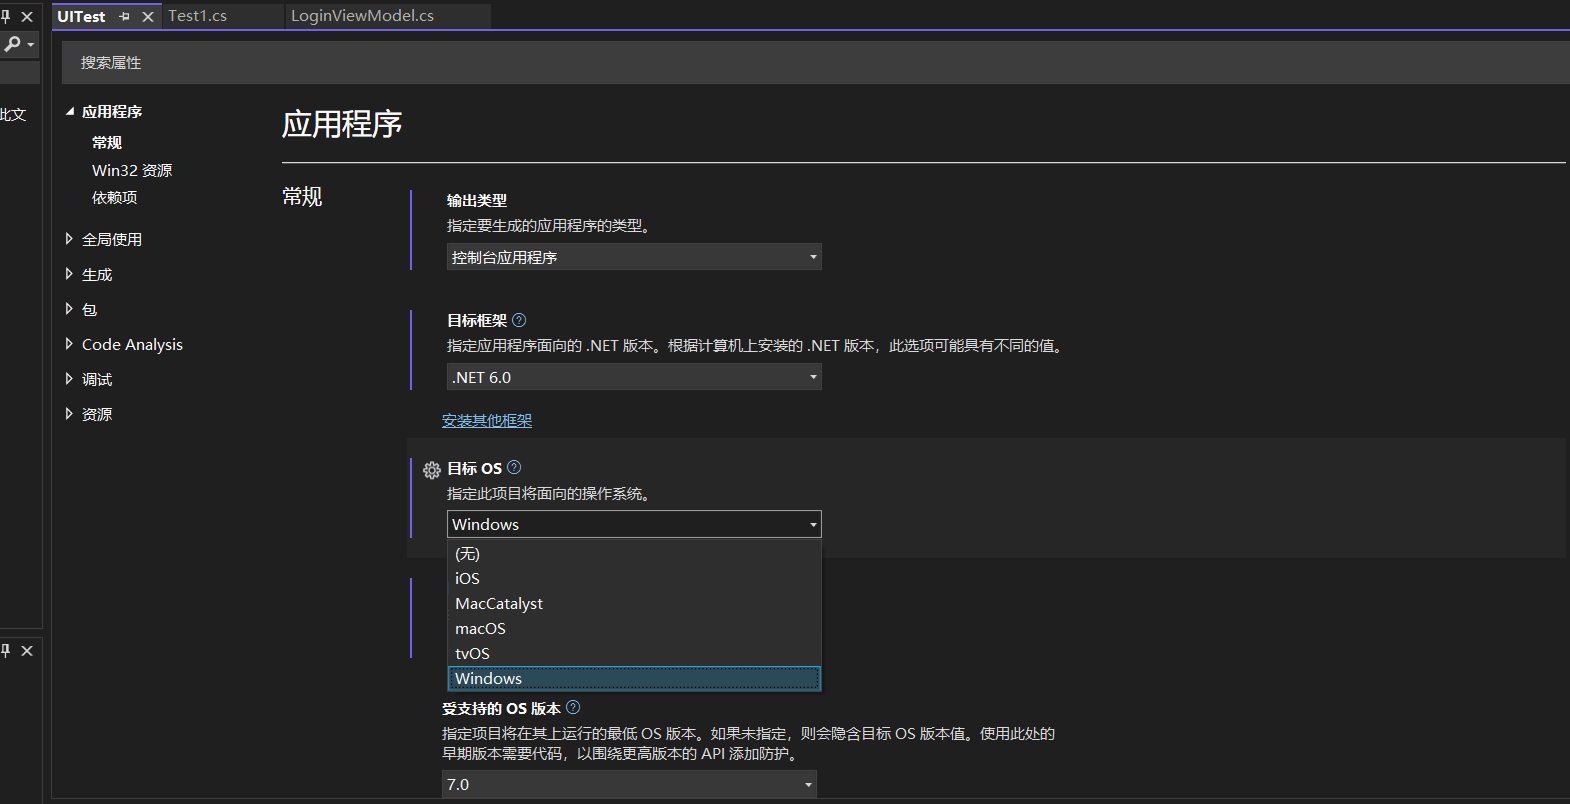Choose macOS in the OS list

(634, 628)
